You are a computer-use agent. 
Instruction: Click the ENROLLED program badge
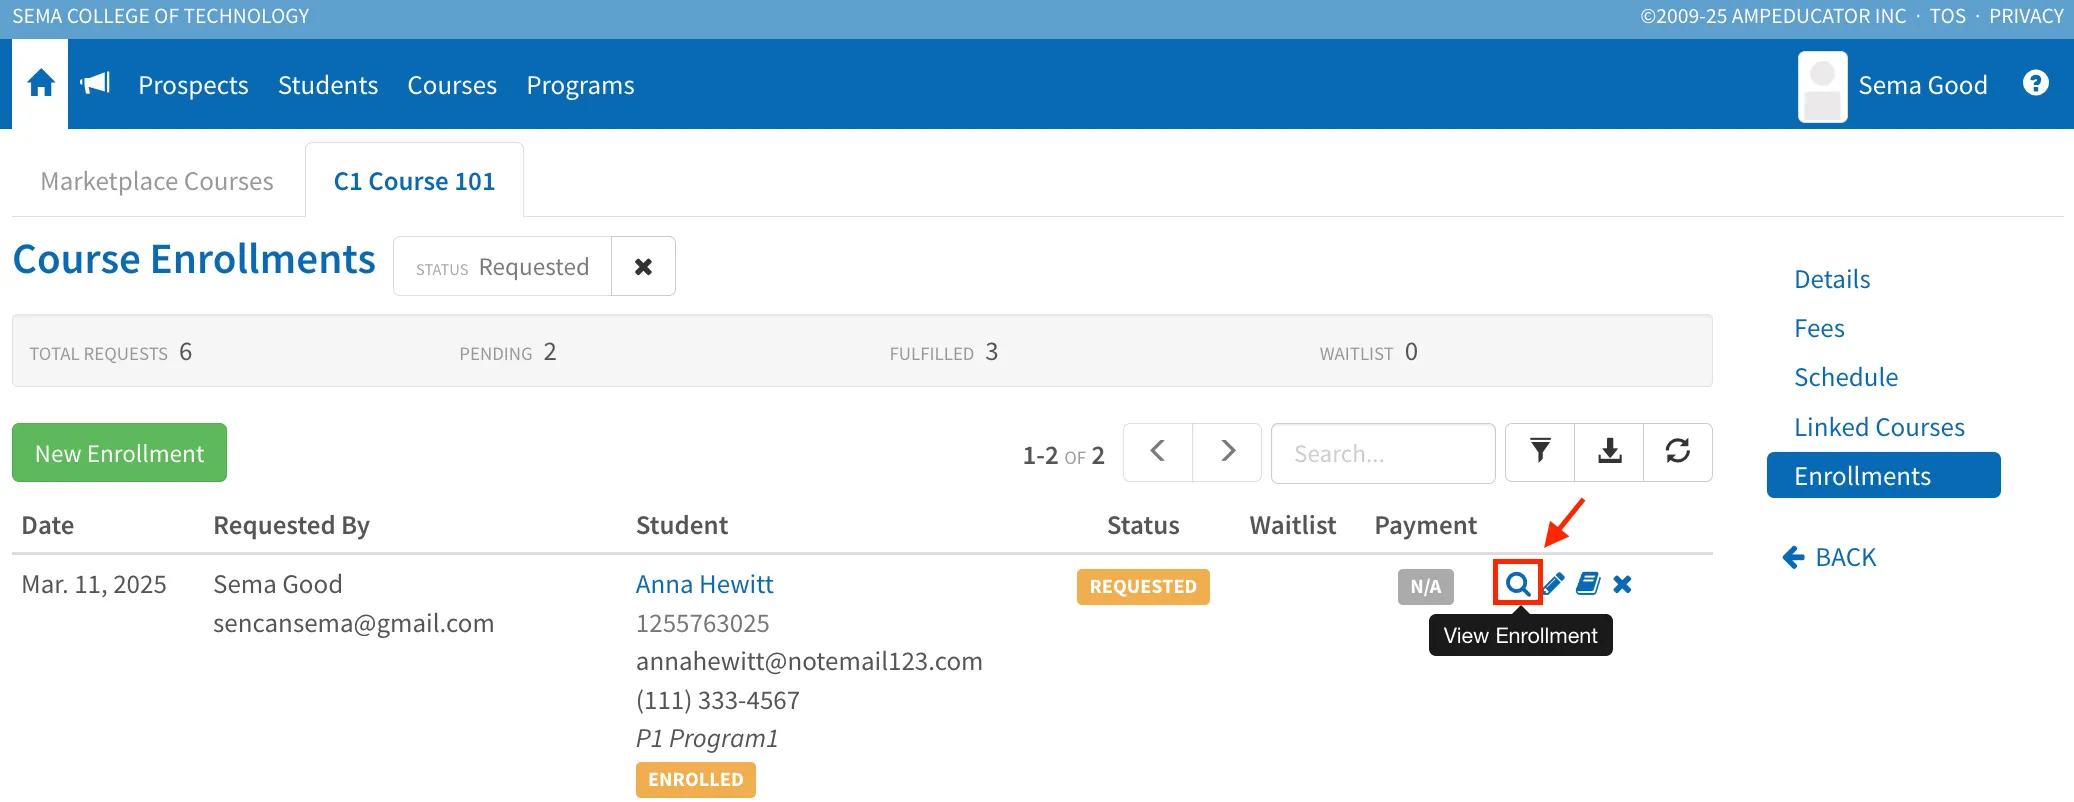click(696, 780)
